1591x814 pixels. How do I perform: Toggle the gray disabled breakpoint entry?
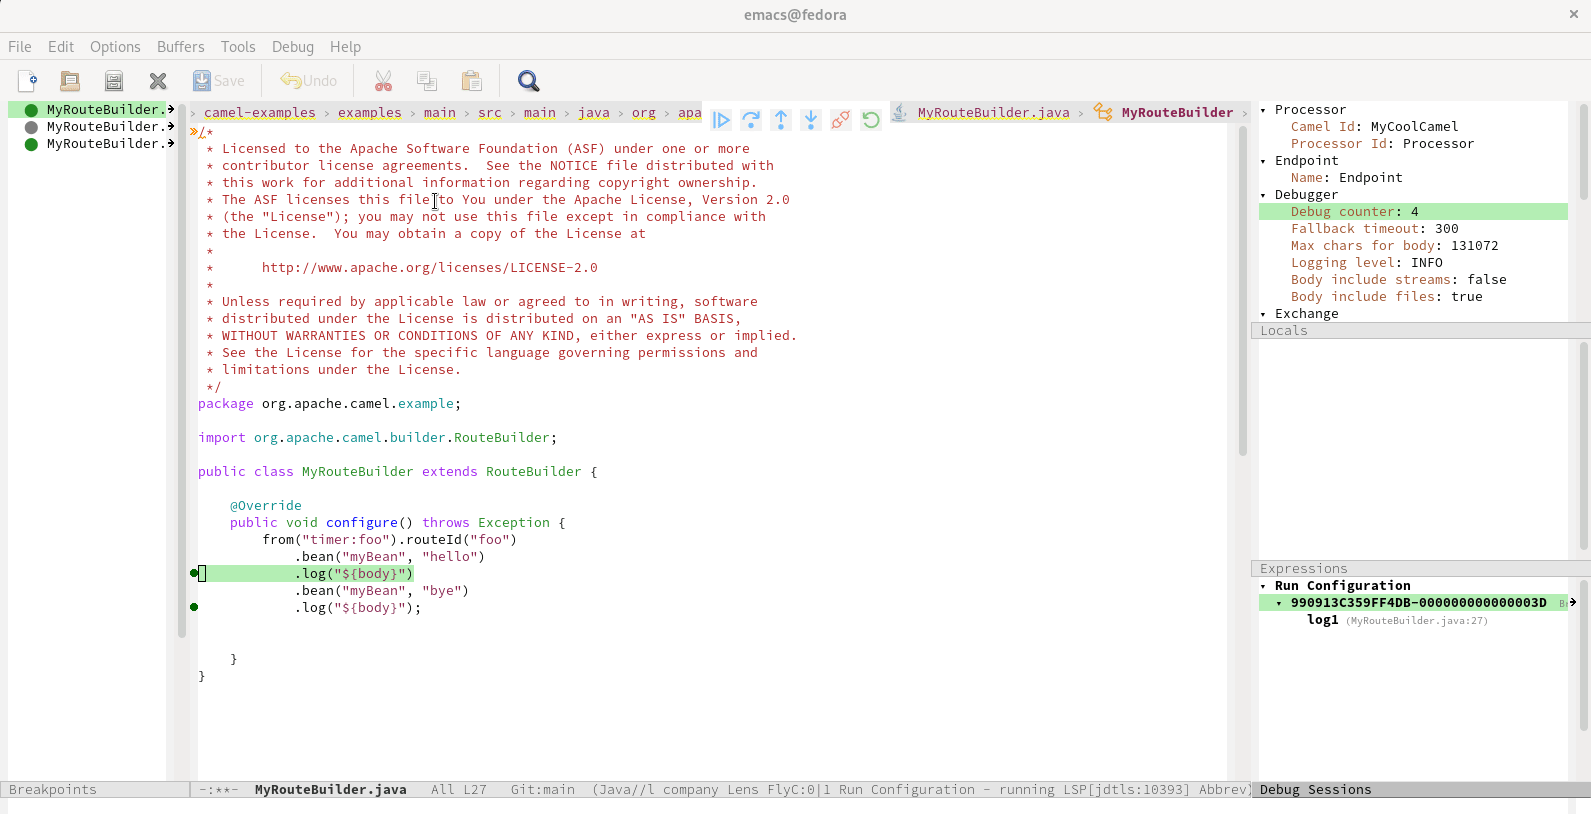pos(31,127)
